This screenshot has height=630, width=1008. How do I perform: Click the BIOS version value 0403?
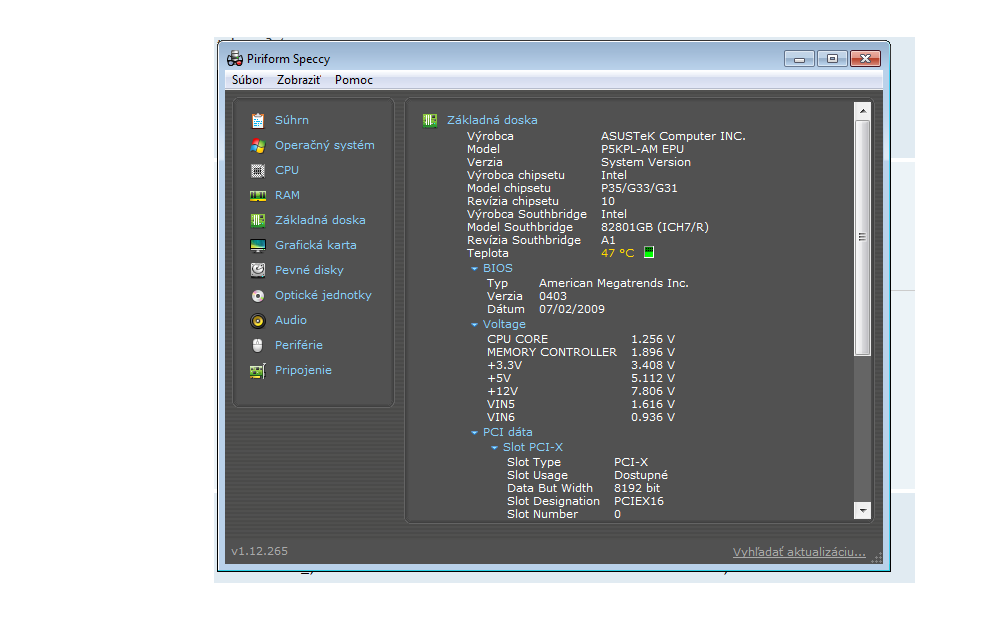(553, 296)
